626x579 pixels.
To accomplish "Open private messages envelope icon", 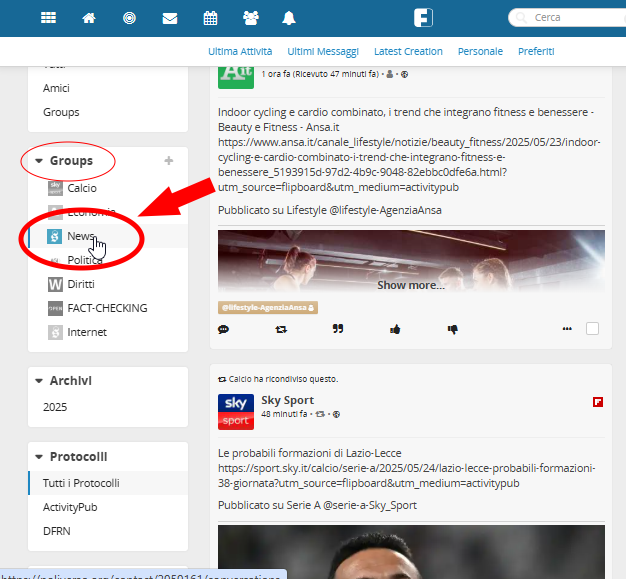I will (x=170, y=18).
